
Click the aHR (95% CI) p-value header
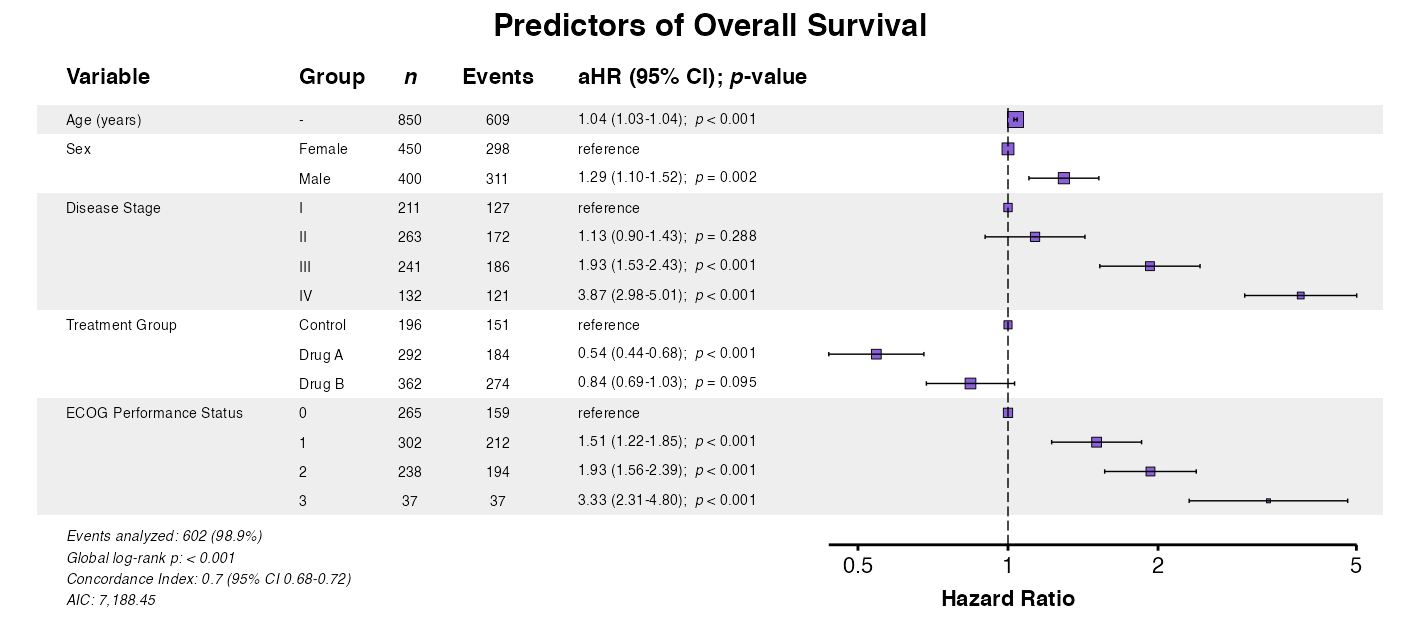click(x=692, y=77)
